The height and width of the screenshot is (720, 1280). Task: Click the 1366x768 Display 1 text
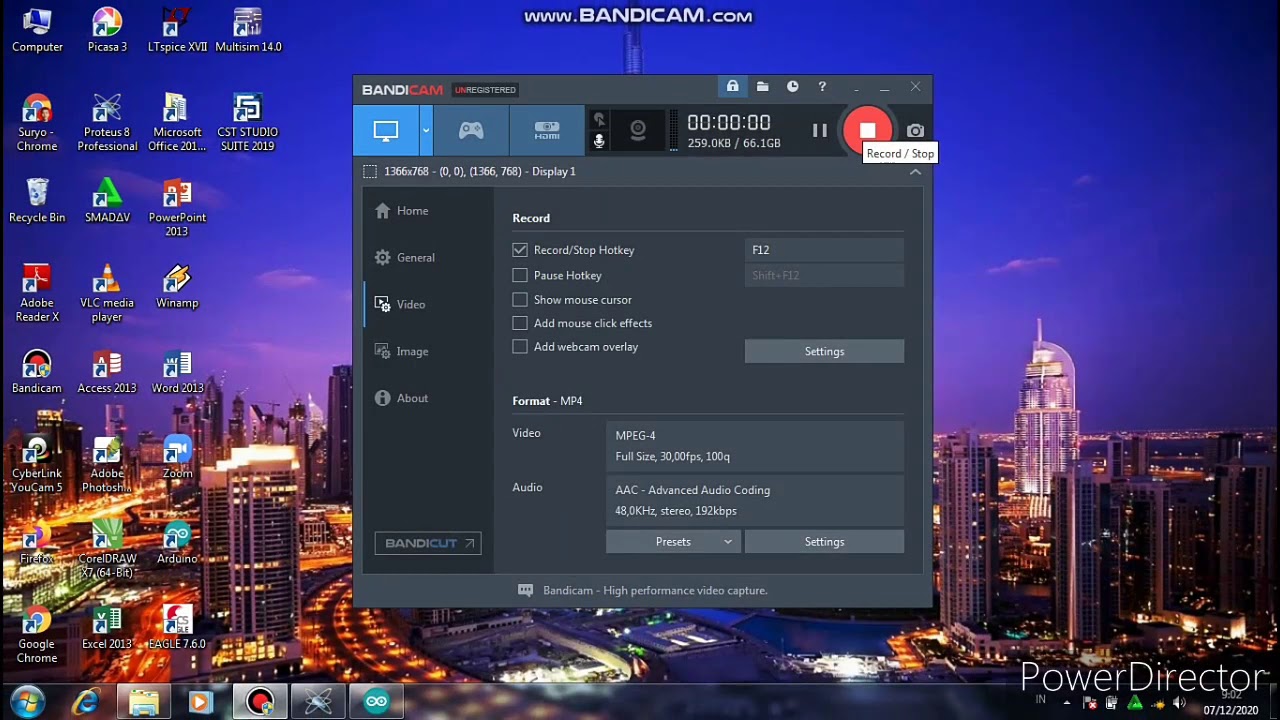pyautogui.click(x=480, y=172)
